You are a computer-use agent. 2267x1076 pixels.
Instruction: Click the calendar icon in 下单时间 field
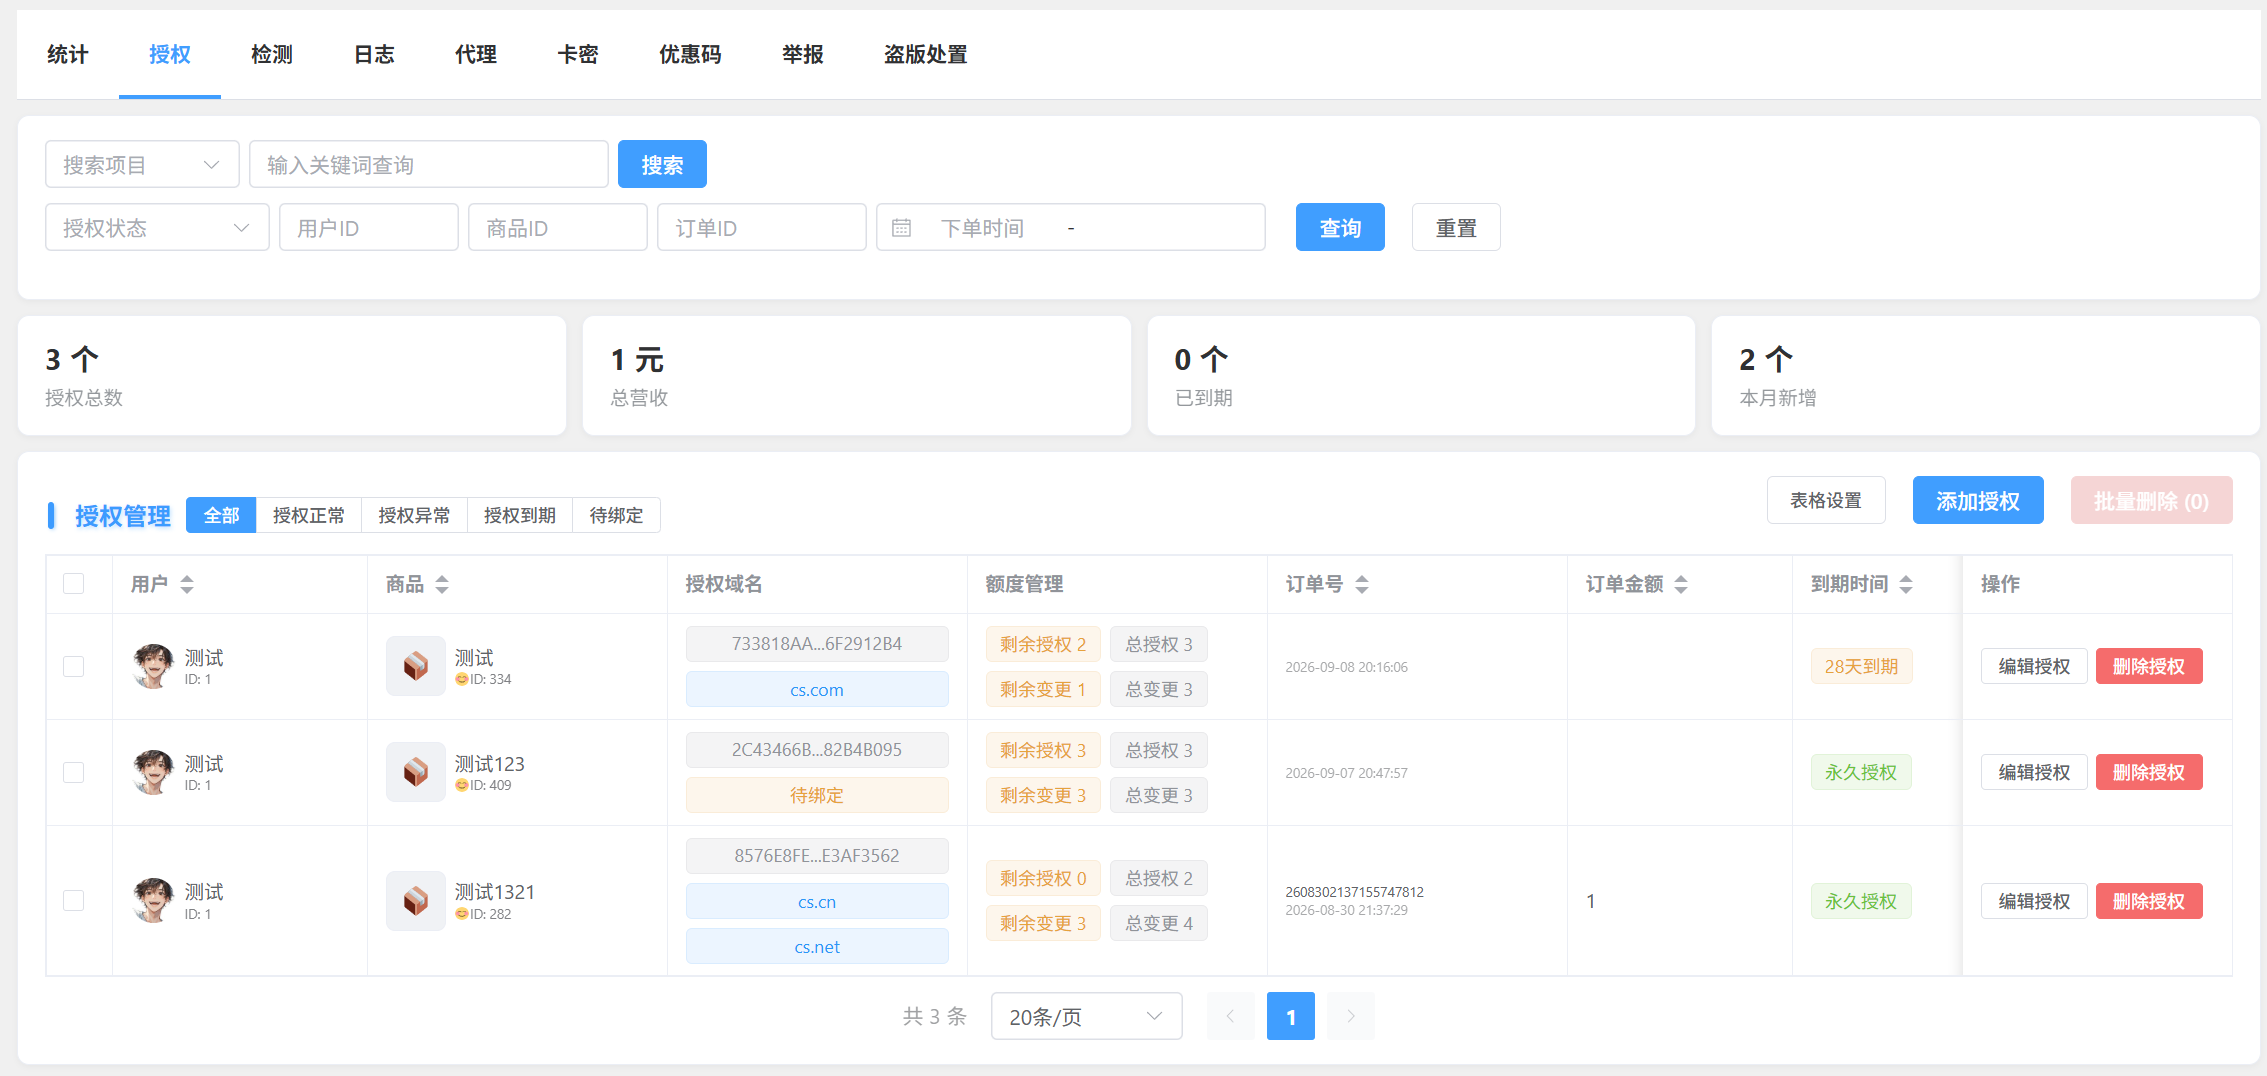click(901, 228)
